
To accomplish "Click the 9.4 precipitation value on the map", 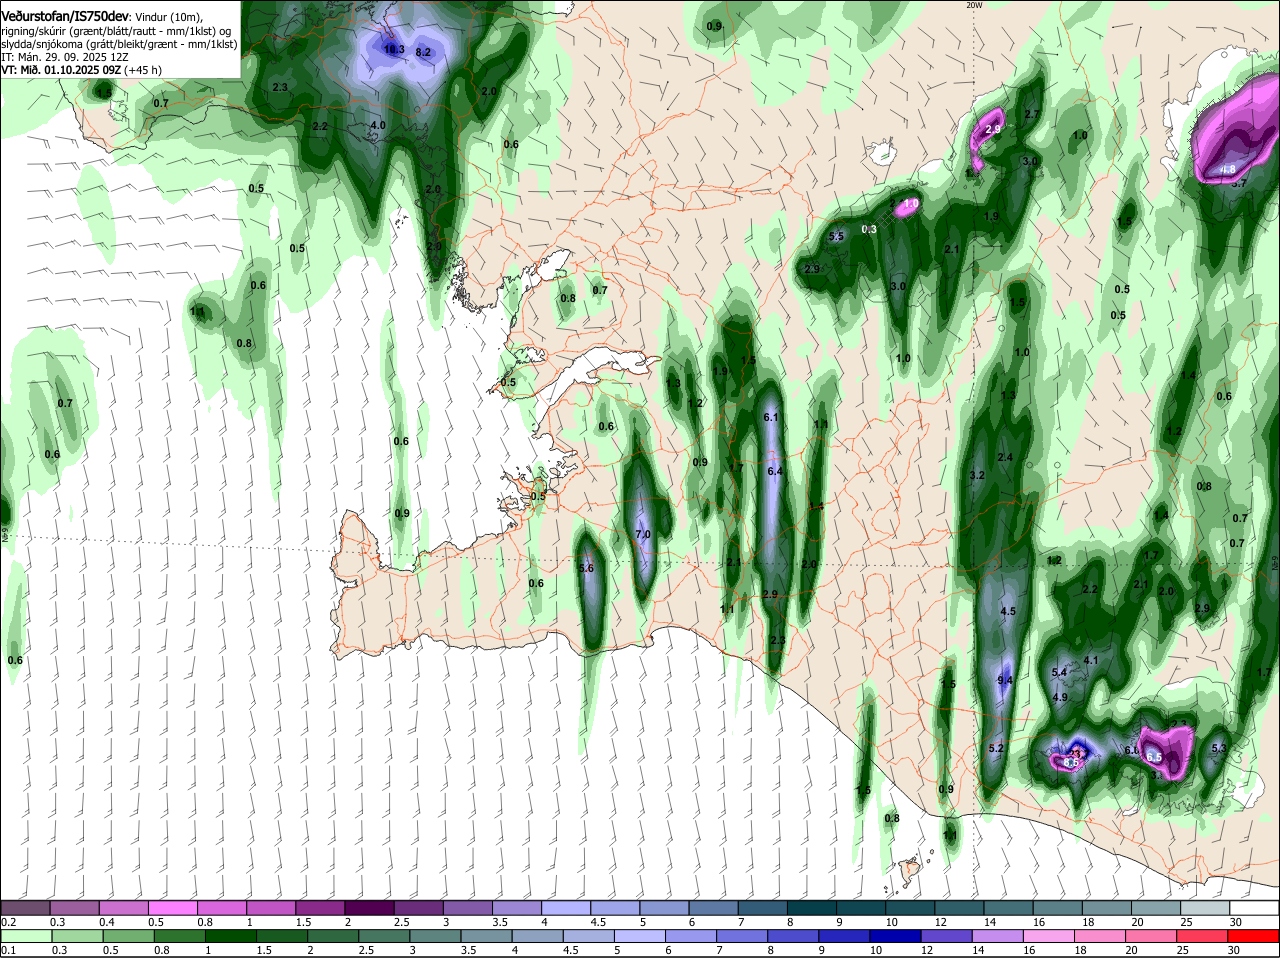I will (1006, 681).
